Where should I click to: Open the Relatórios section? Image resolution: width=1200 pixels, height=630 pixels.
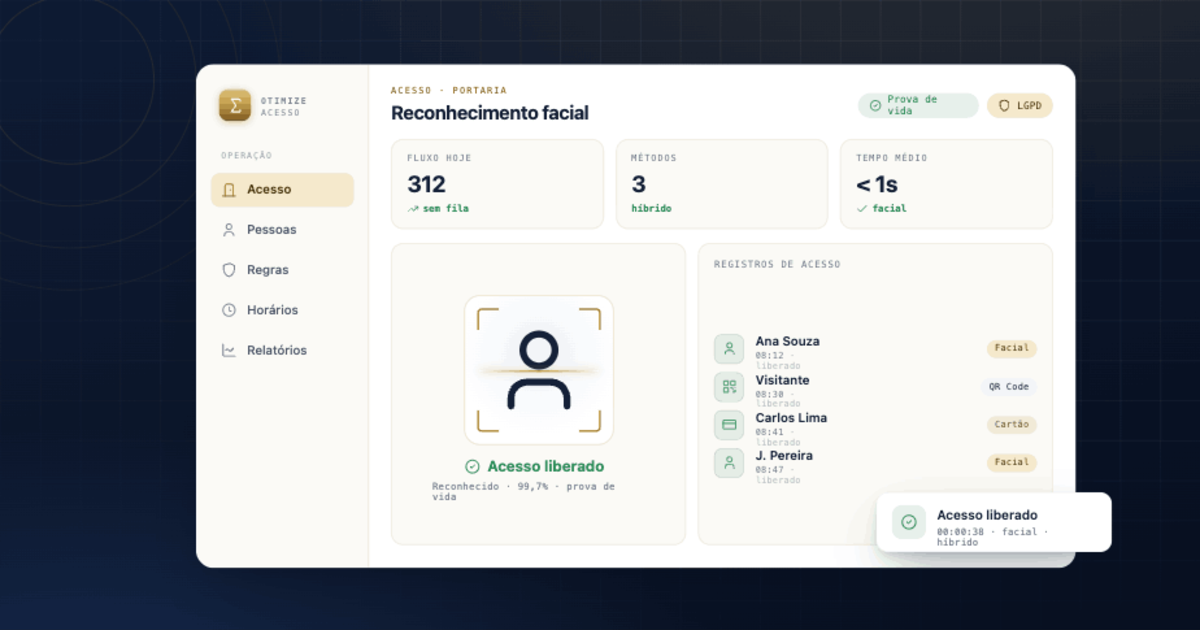[282, 350]
